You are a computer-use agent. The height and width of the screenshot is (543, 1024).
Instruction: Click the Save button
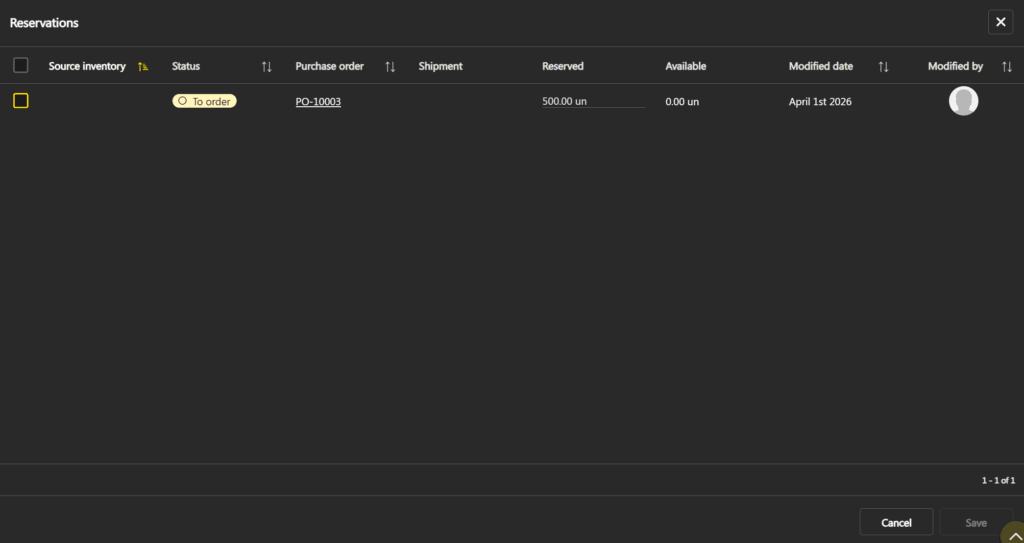[975, 522]
